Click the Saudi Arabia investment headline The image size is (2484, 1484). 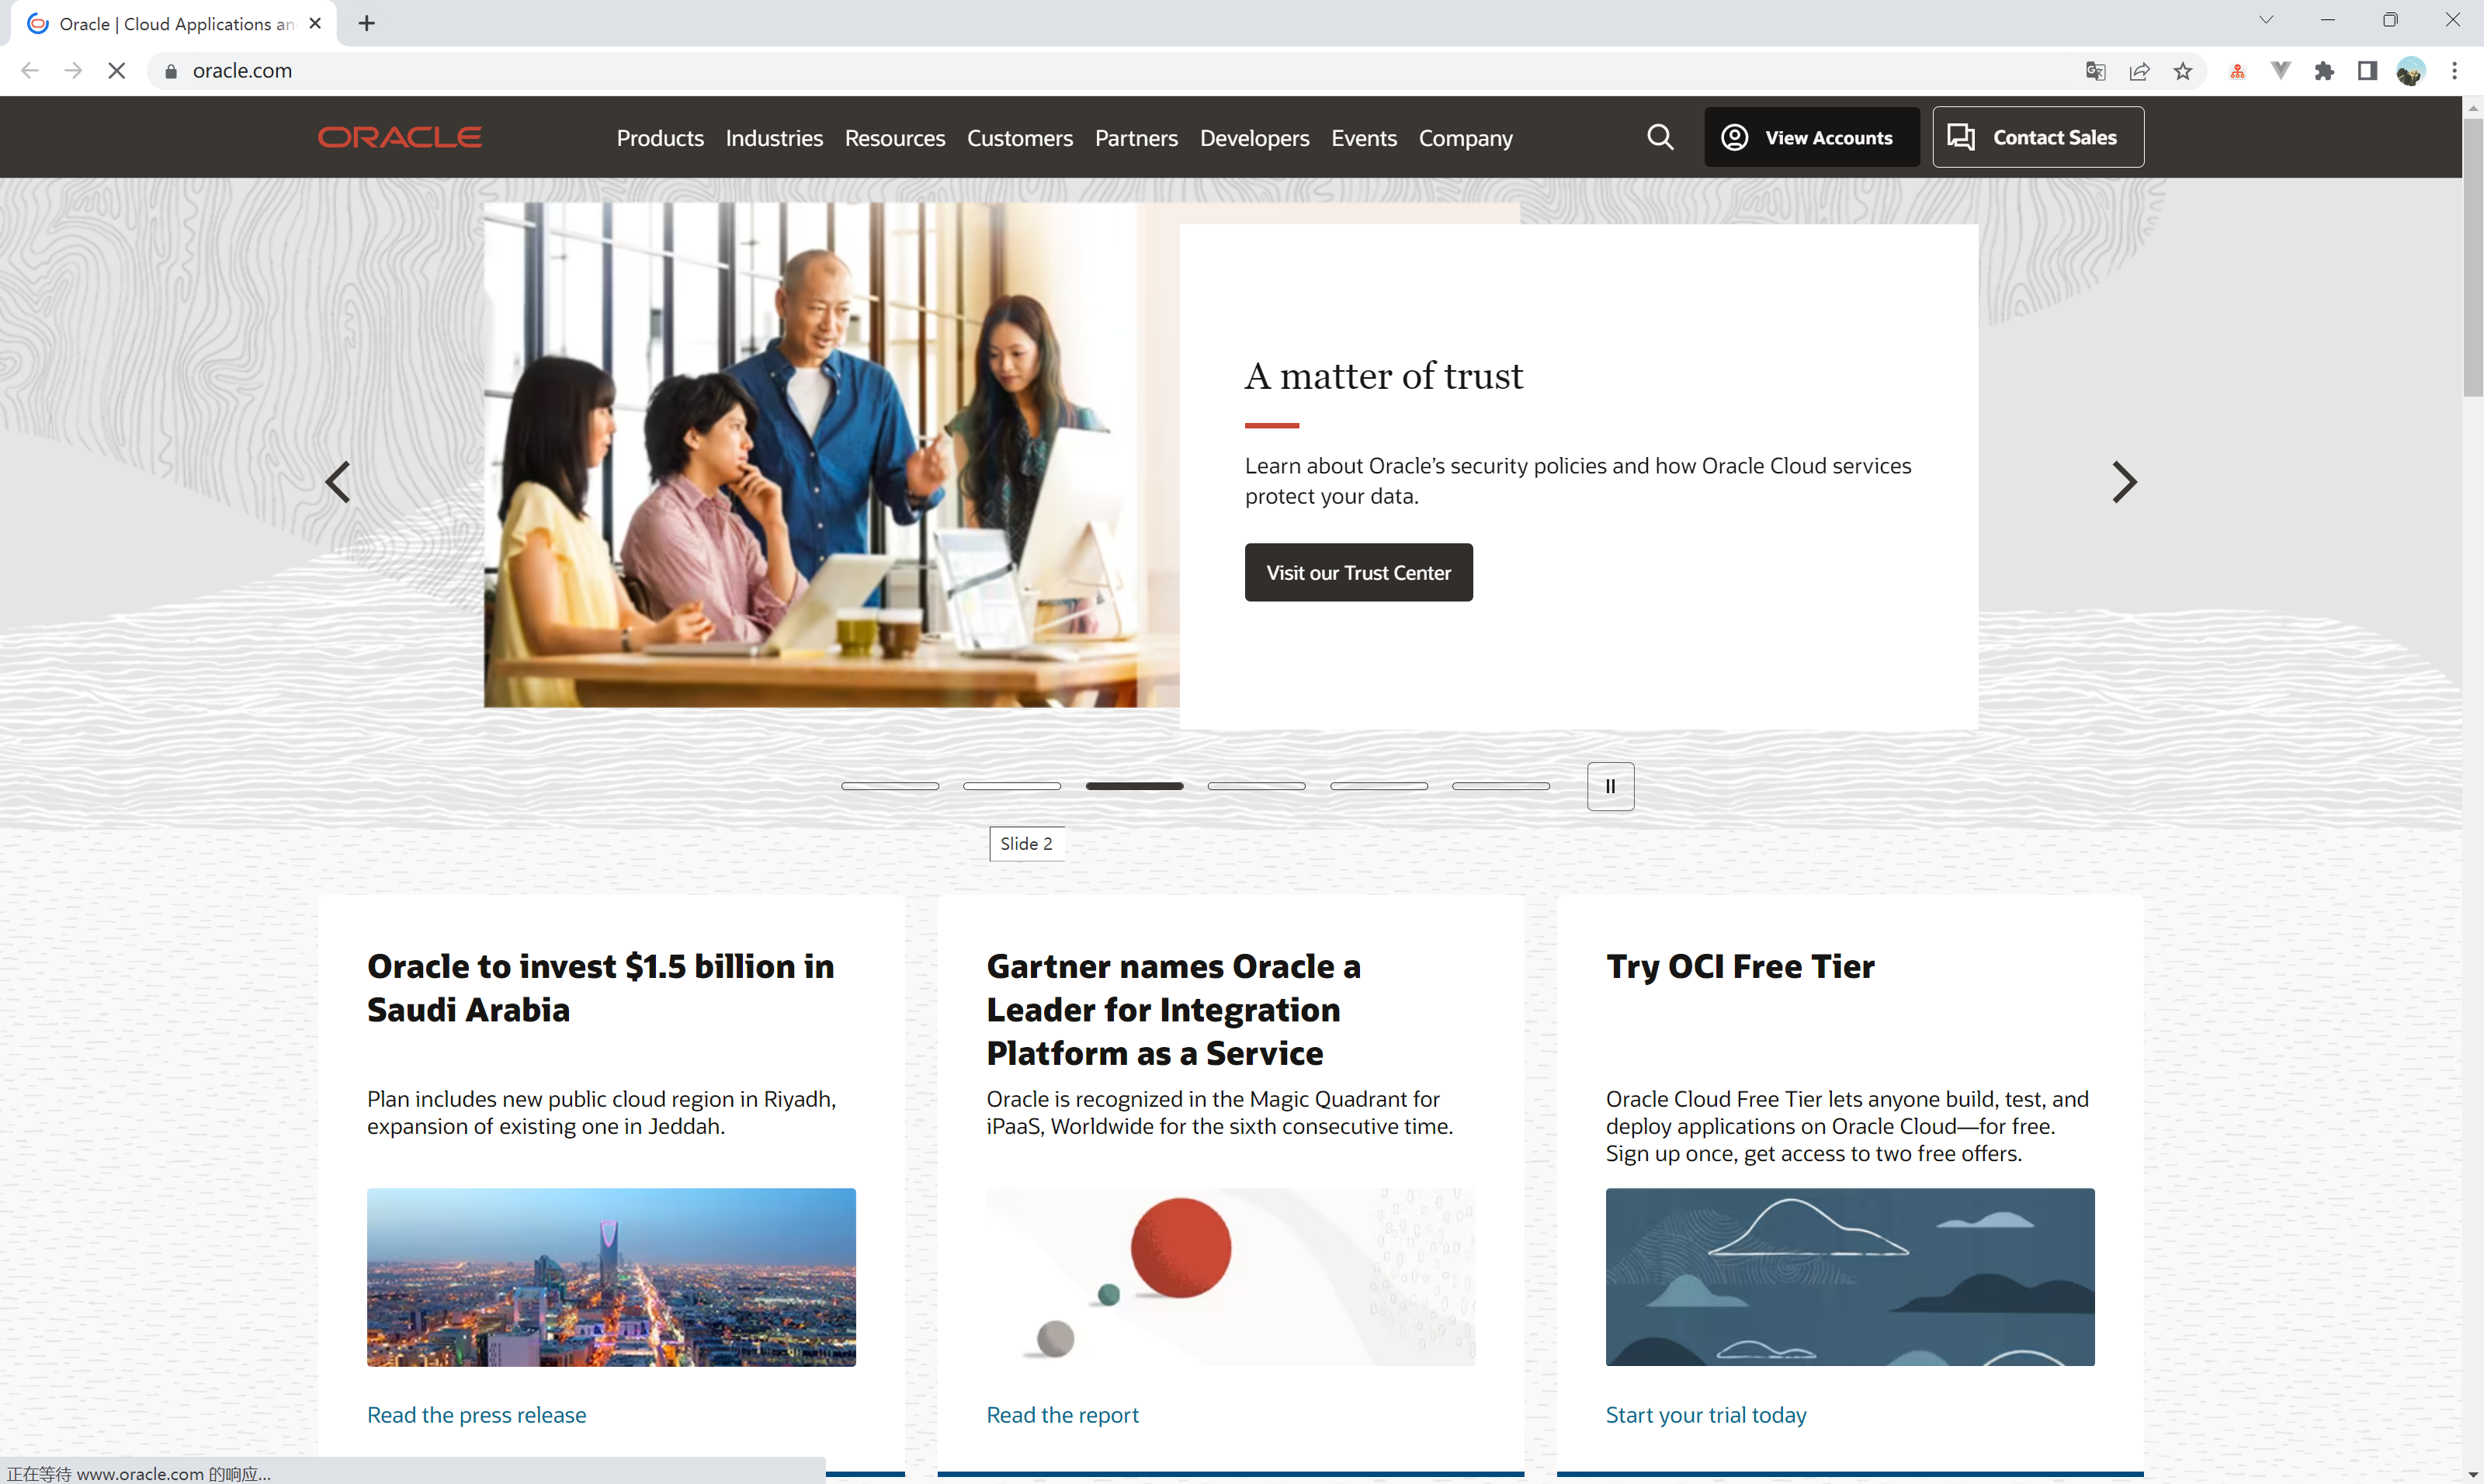(x=600, y=988)
